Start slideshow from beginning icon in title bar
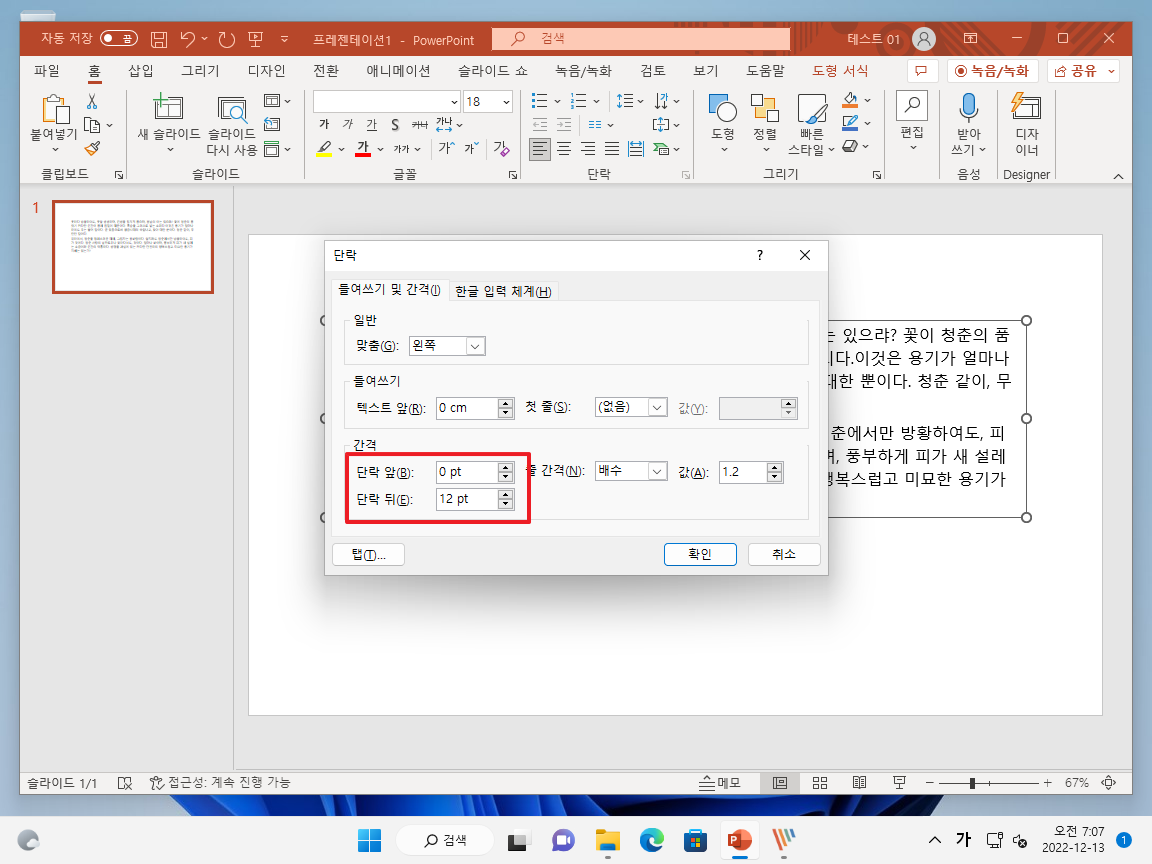Image resolution: width=1152 pixels, height=864 pixels. pyautogui.click(x=256, y=39)
